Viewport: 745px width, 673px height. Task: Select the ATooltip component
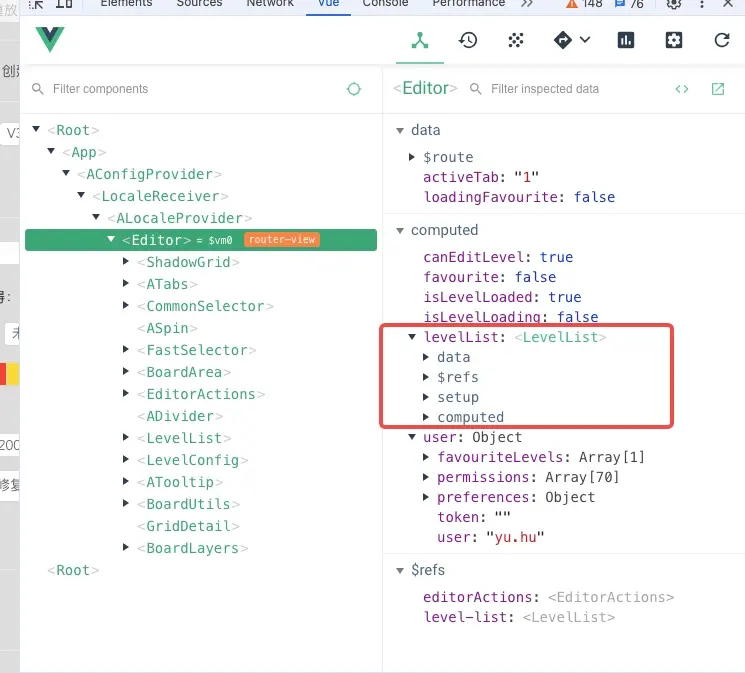pos(180,482)
